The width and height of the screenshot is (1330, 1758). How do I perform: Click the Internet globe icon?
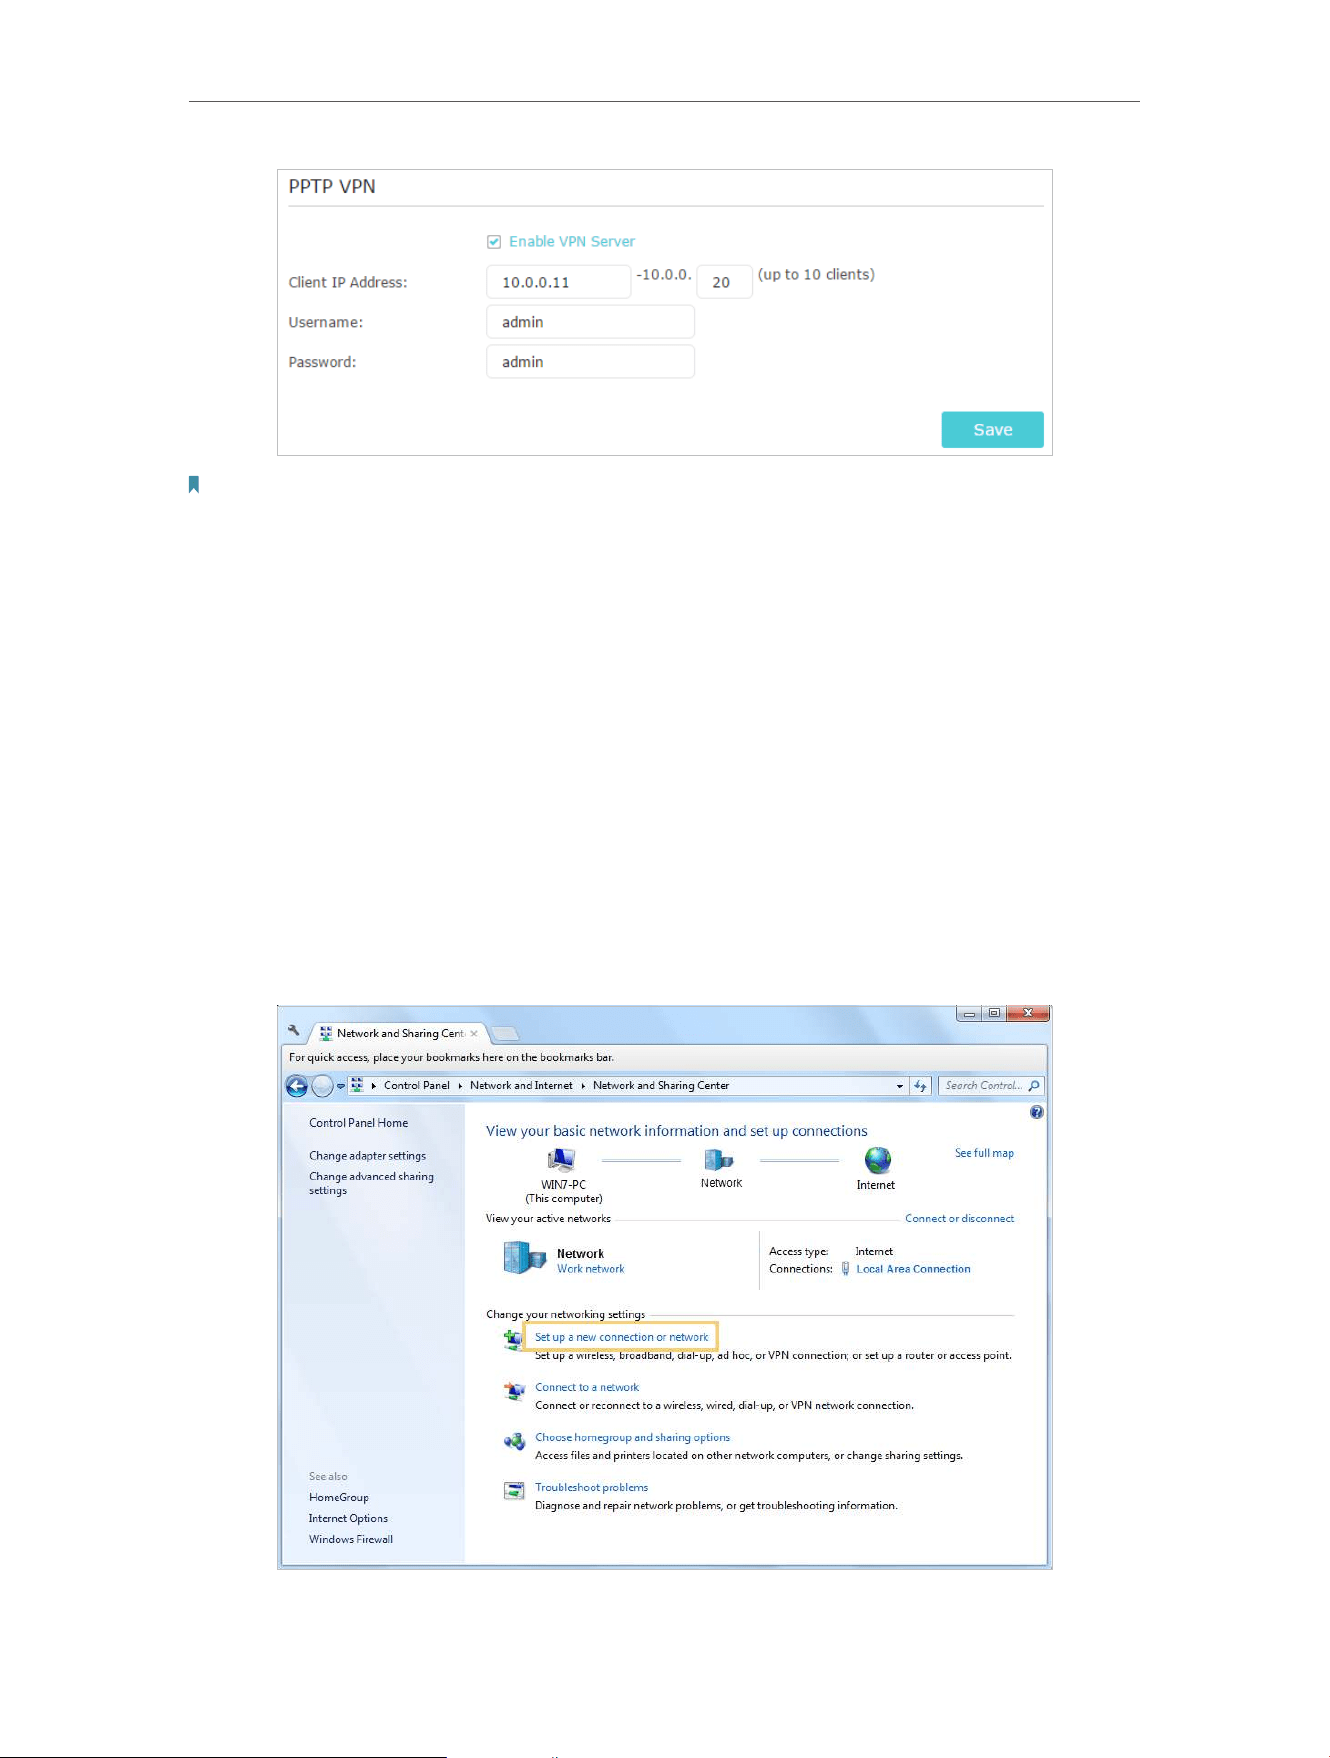point(878,1160)
